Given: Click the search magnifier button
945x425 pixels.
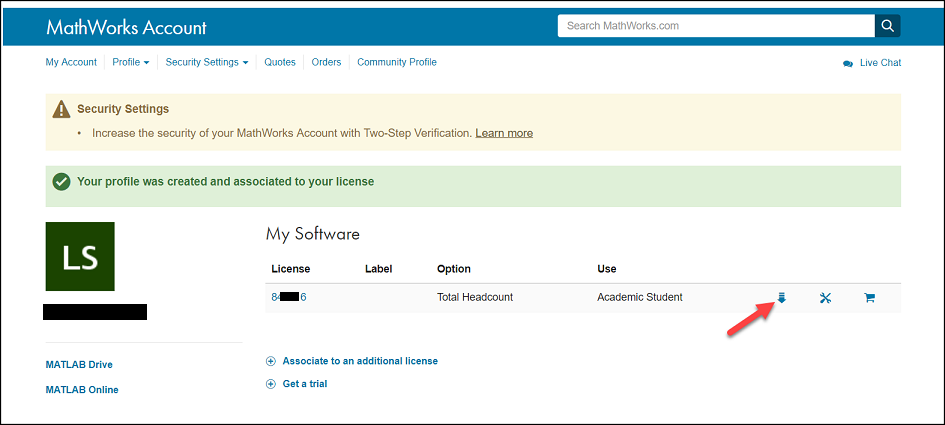Looking at the screenshot, I should click(887, 26).
